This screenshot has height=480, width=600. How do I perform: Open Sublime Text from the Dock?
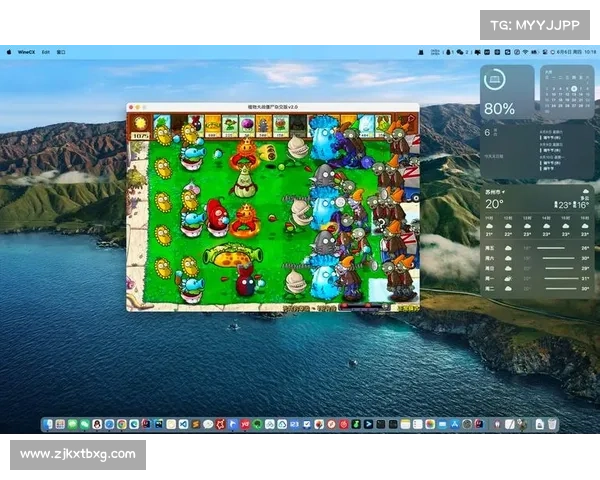196,424
